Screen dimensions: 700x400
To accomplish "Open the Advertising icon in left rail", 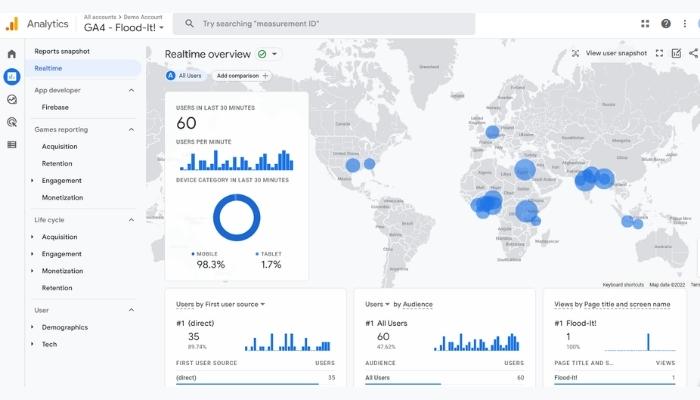I will 12,122.
